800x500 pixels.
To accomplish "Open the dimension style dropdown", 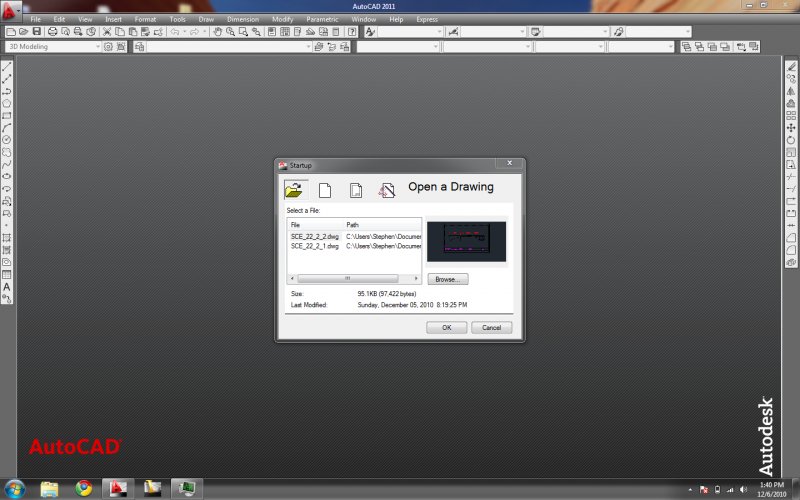I will pos(493,32).
